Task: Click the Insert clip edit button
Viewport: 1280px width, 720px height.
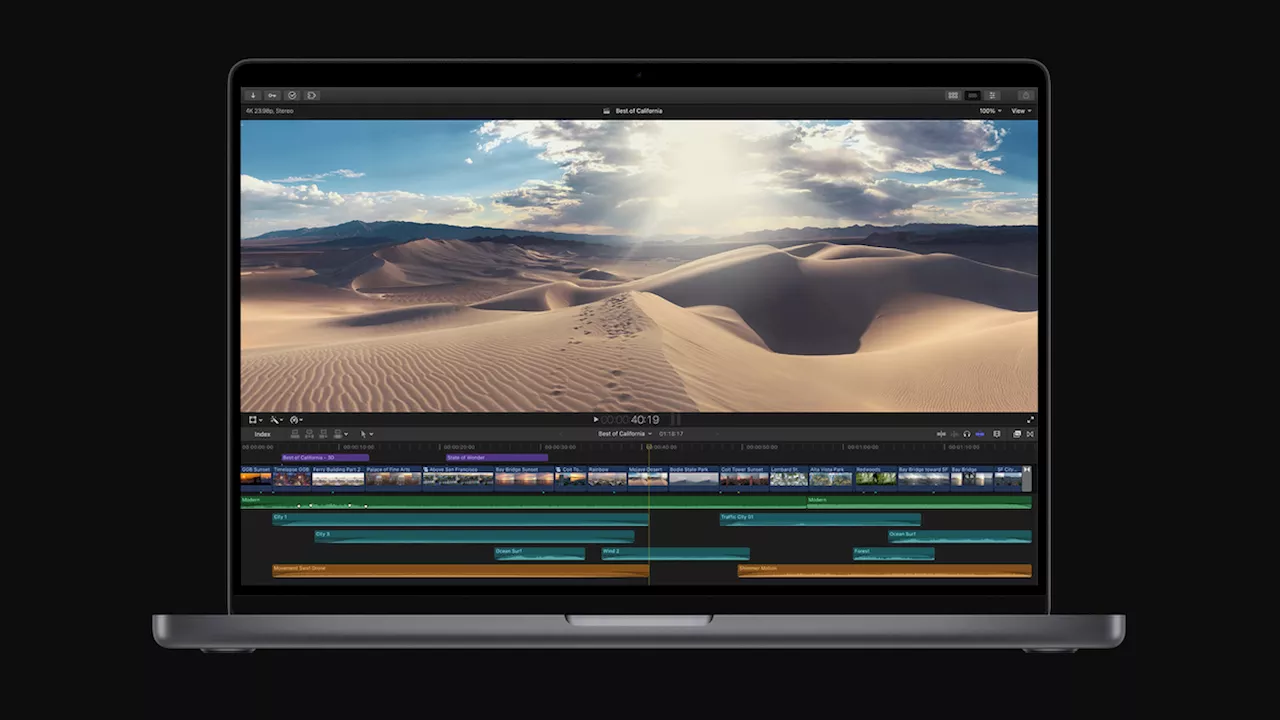Action: click(309, 434)
